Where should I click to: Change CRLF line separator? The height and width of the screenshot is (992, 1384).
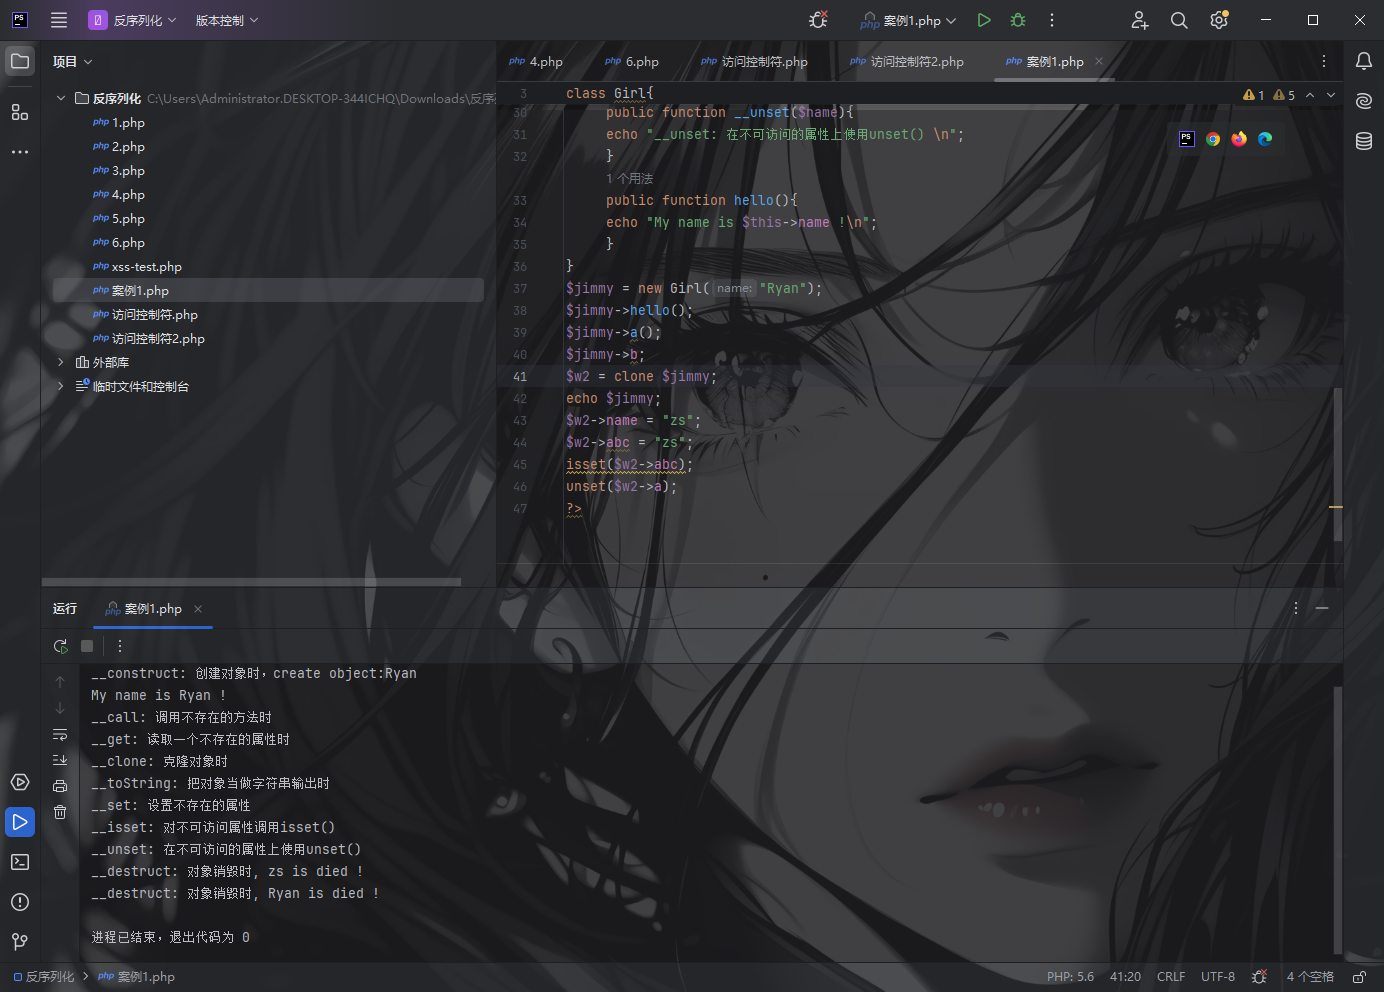point(1171,977)
